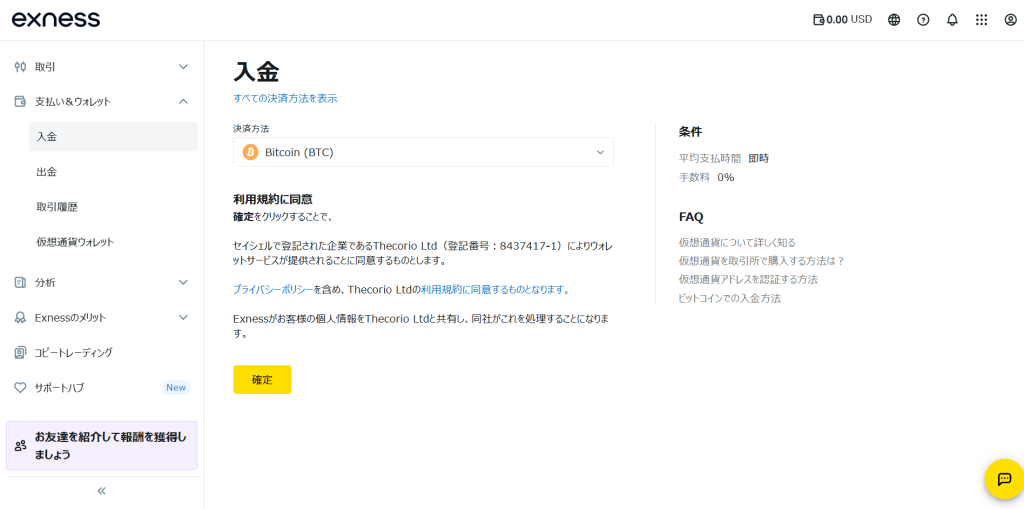Open the help question mark icon
Image resolution: width=1024 pixels, height=509 pixels.
pyautogui.click(x=923, y=20)
